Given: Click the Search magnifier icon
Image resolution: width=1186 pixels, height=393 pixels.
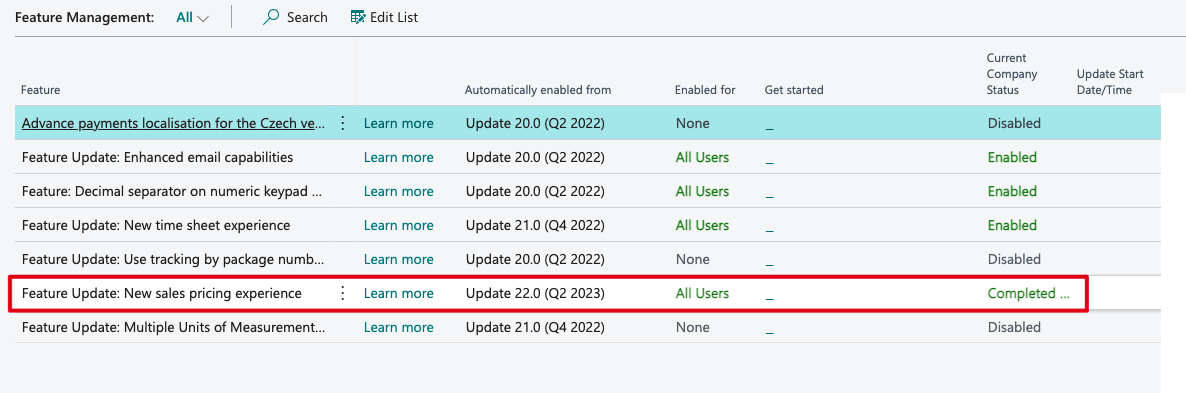Looking at the screenshot, I should pos(270,17).
